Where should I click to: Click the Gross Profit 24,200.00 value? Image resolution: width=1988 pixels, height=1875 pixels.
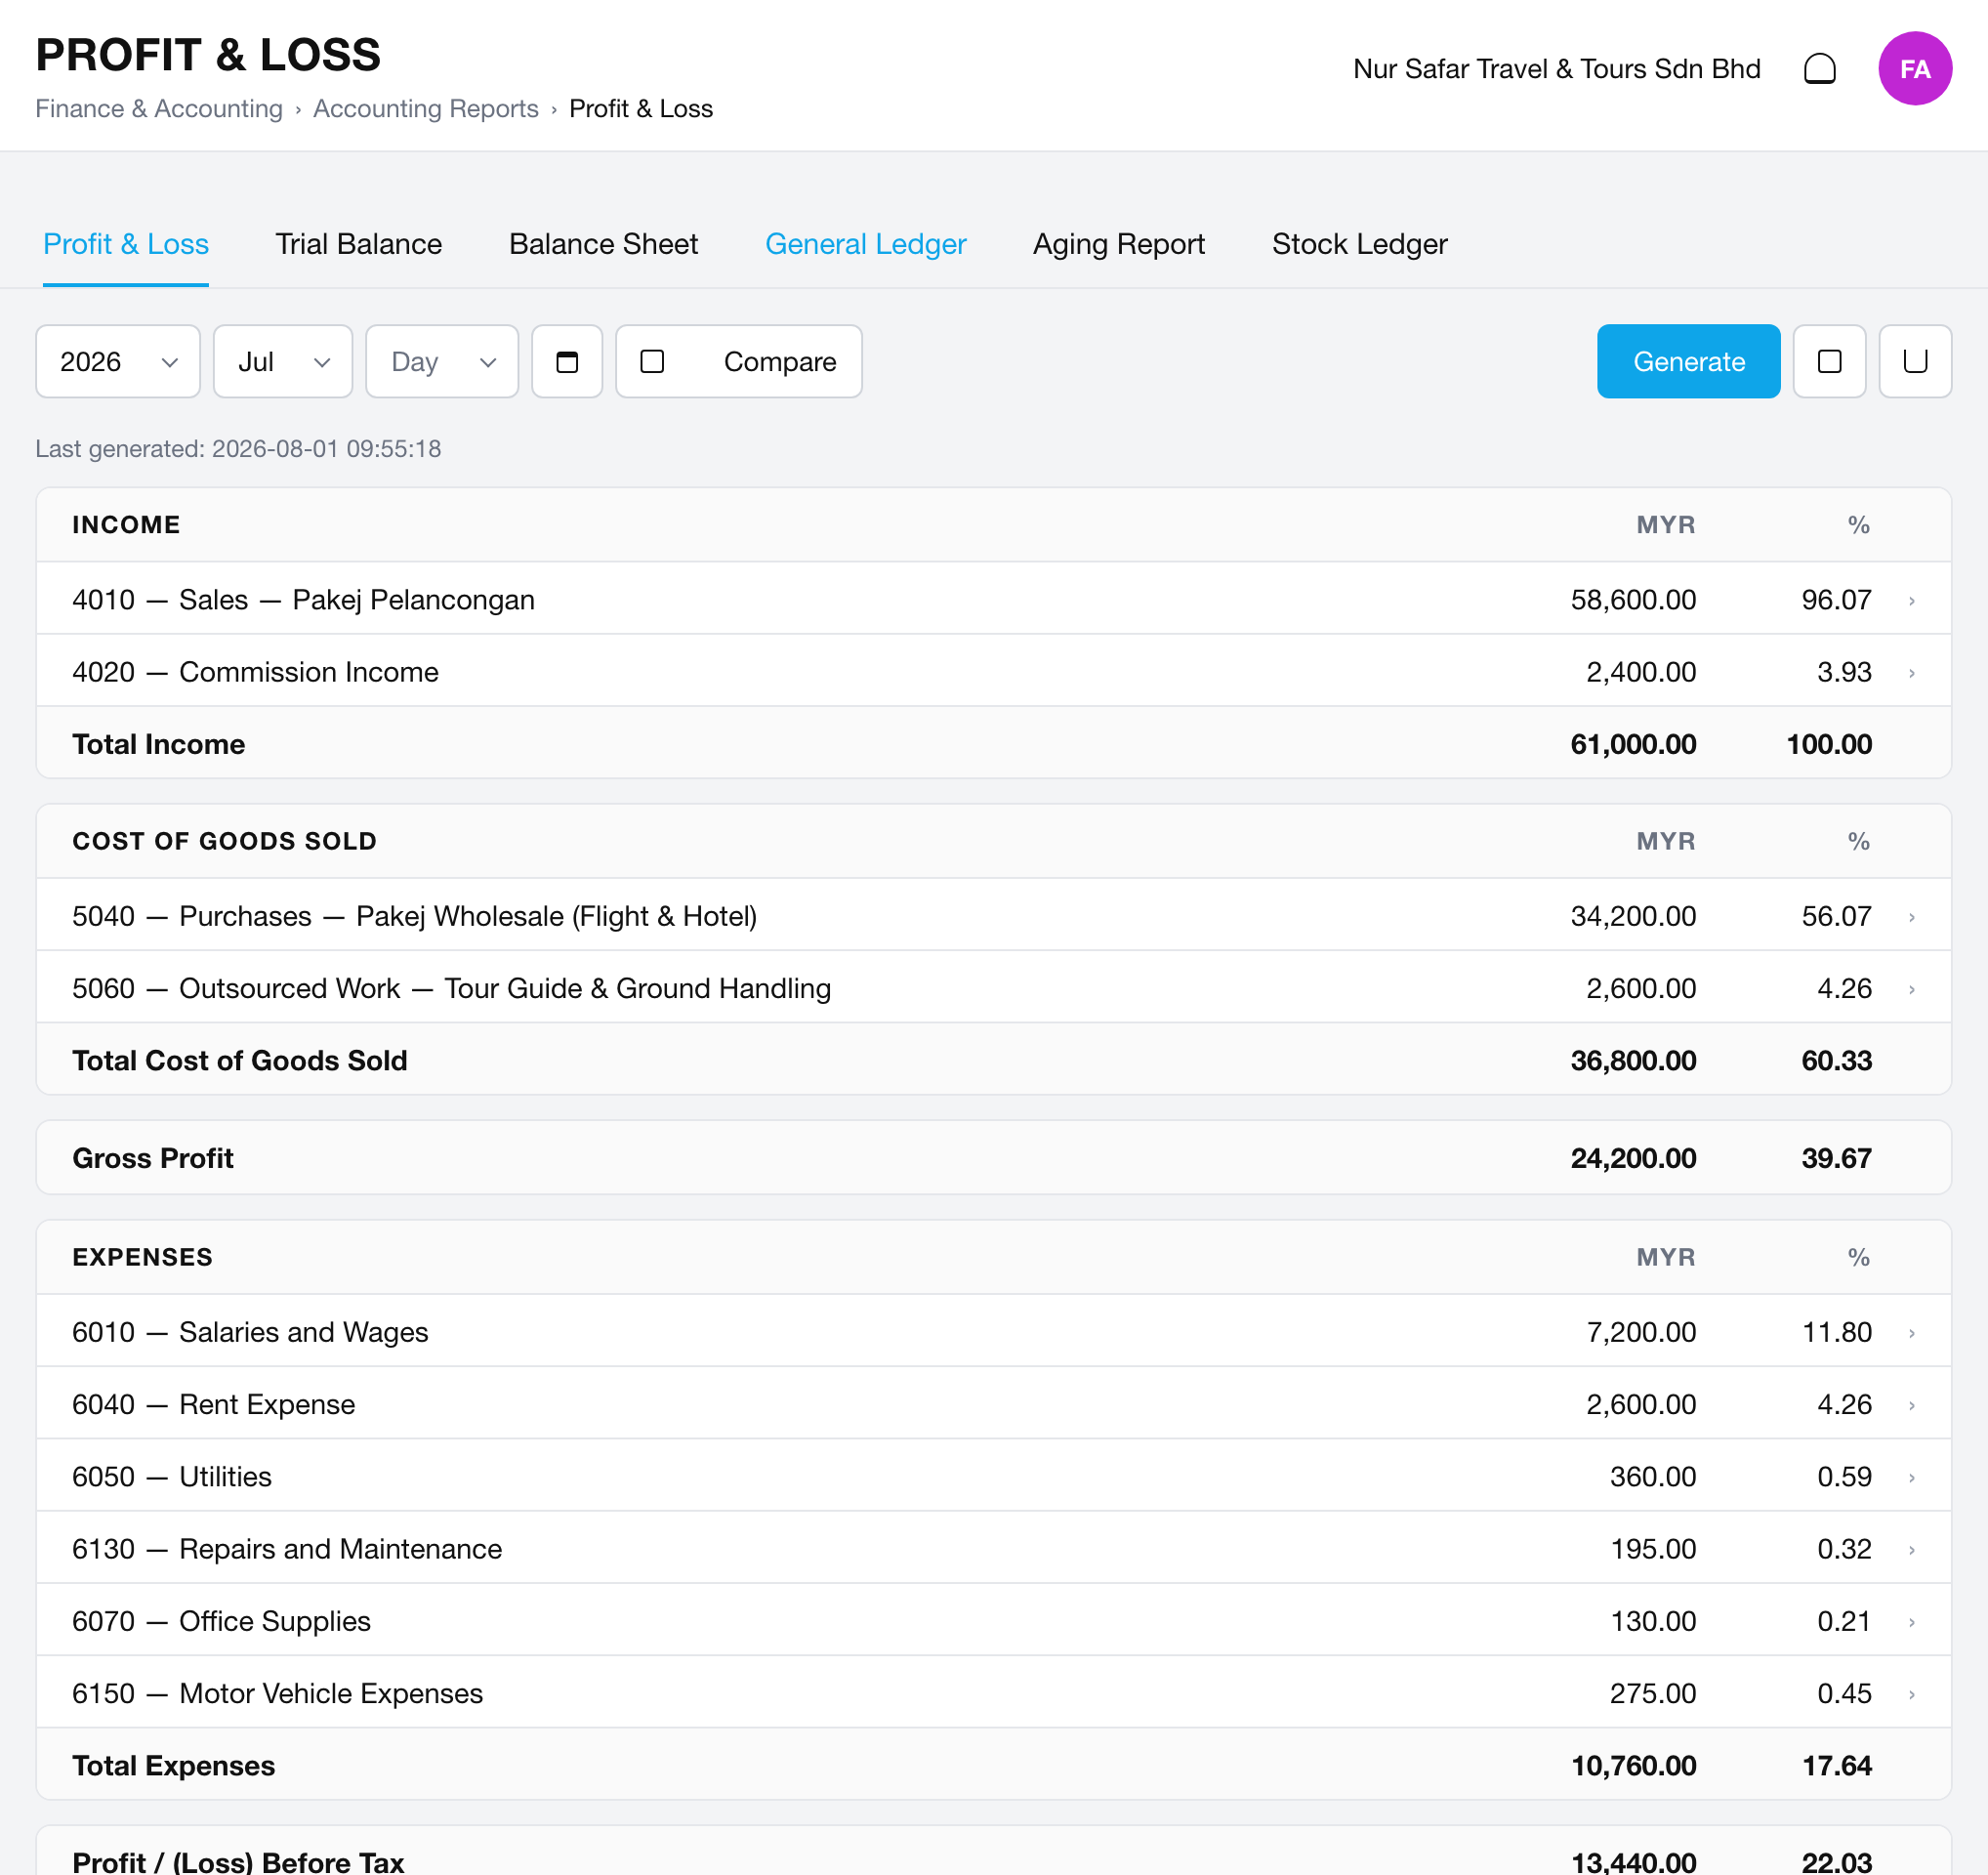pos(1633,1158)
